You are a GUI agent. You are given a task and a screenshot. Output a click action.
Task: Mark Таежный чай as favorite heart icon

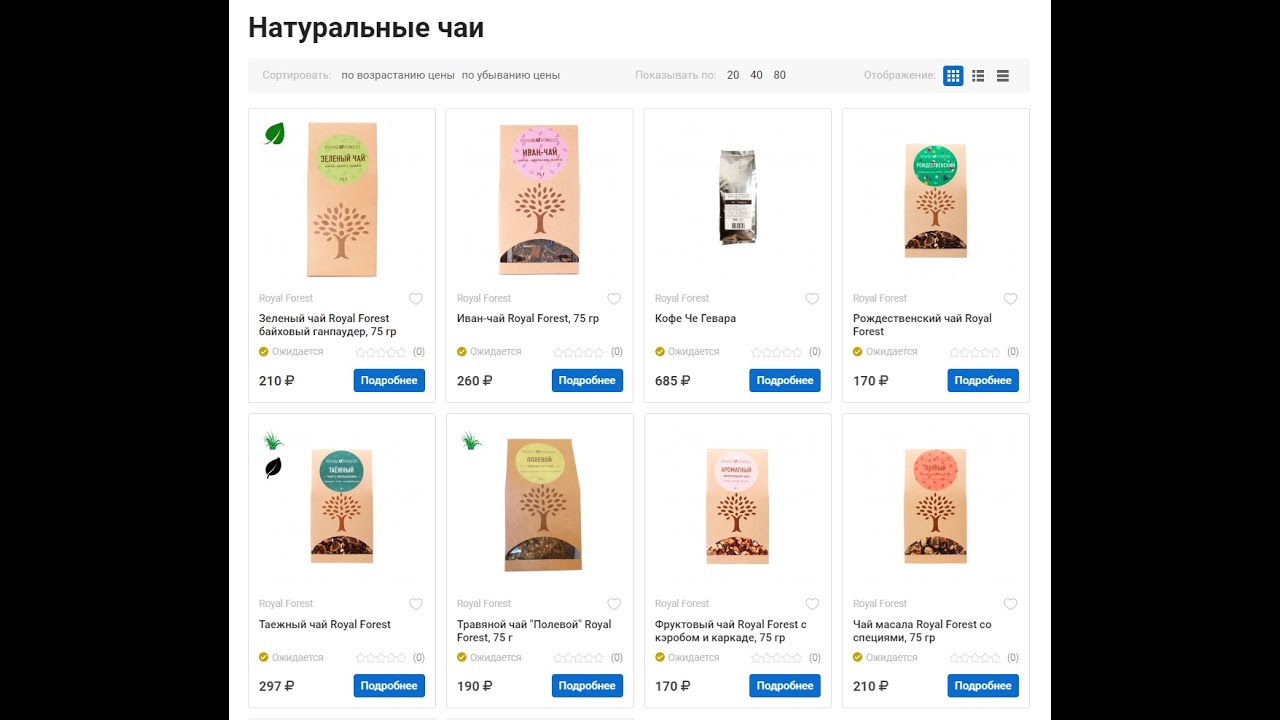[x=416, y=603]
